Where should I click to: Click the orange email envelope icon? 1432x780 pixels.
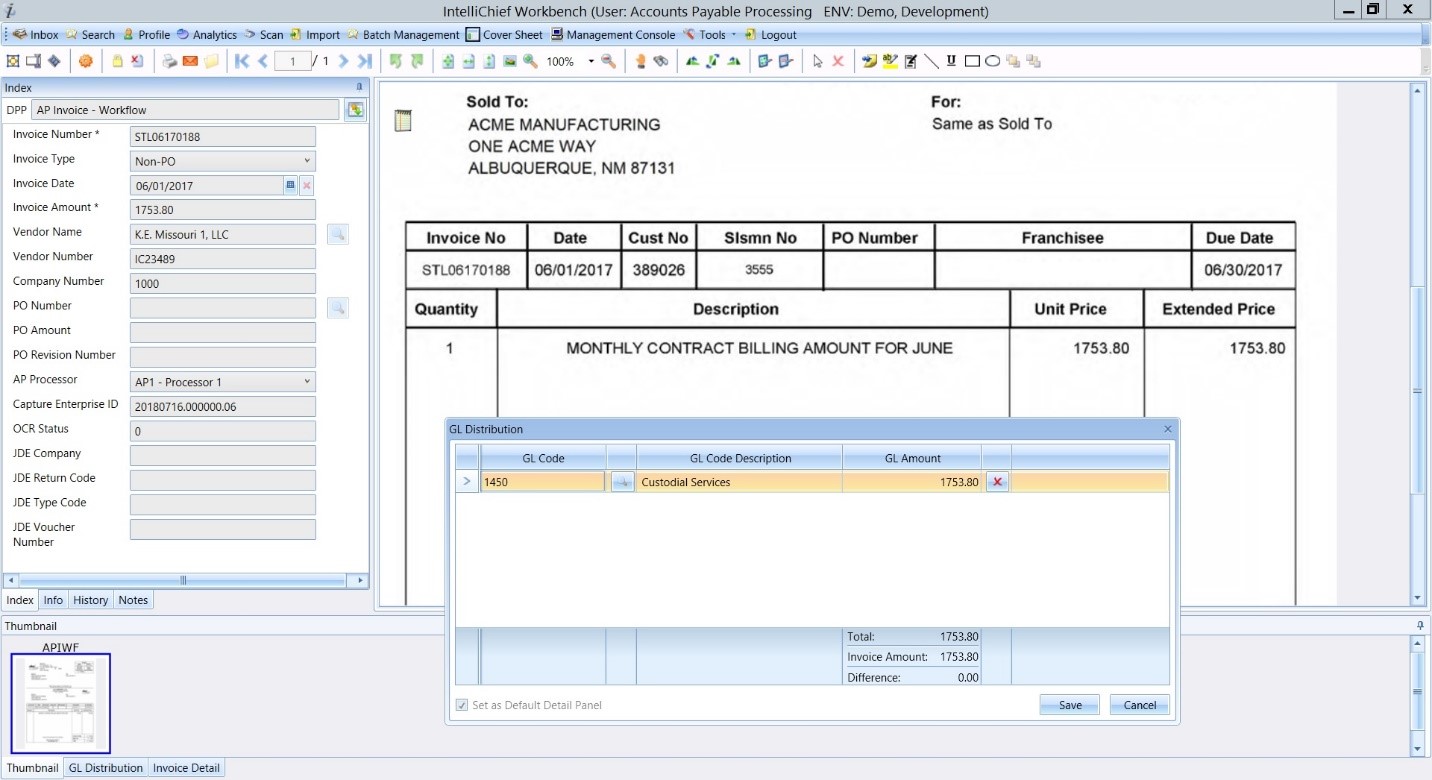coord(190,61)
